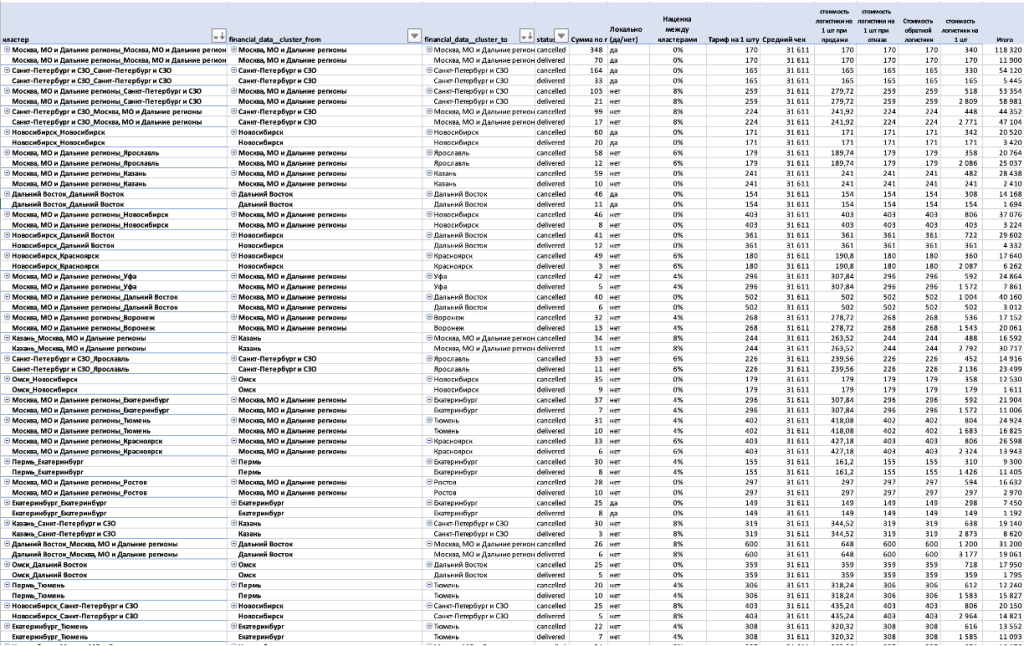
Task: Collapse the Новосибирск_Дальний Восток кластер group
Action: (x=7, y=235)
